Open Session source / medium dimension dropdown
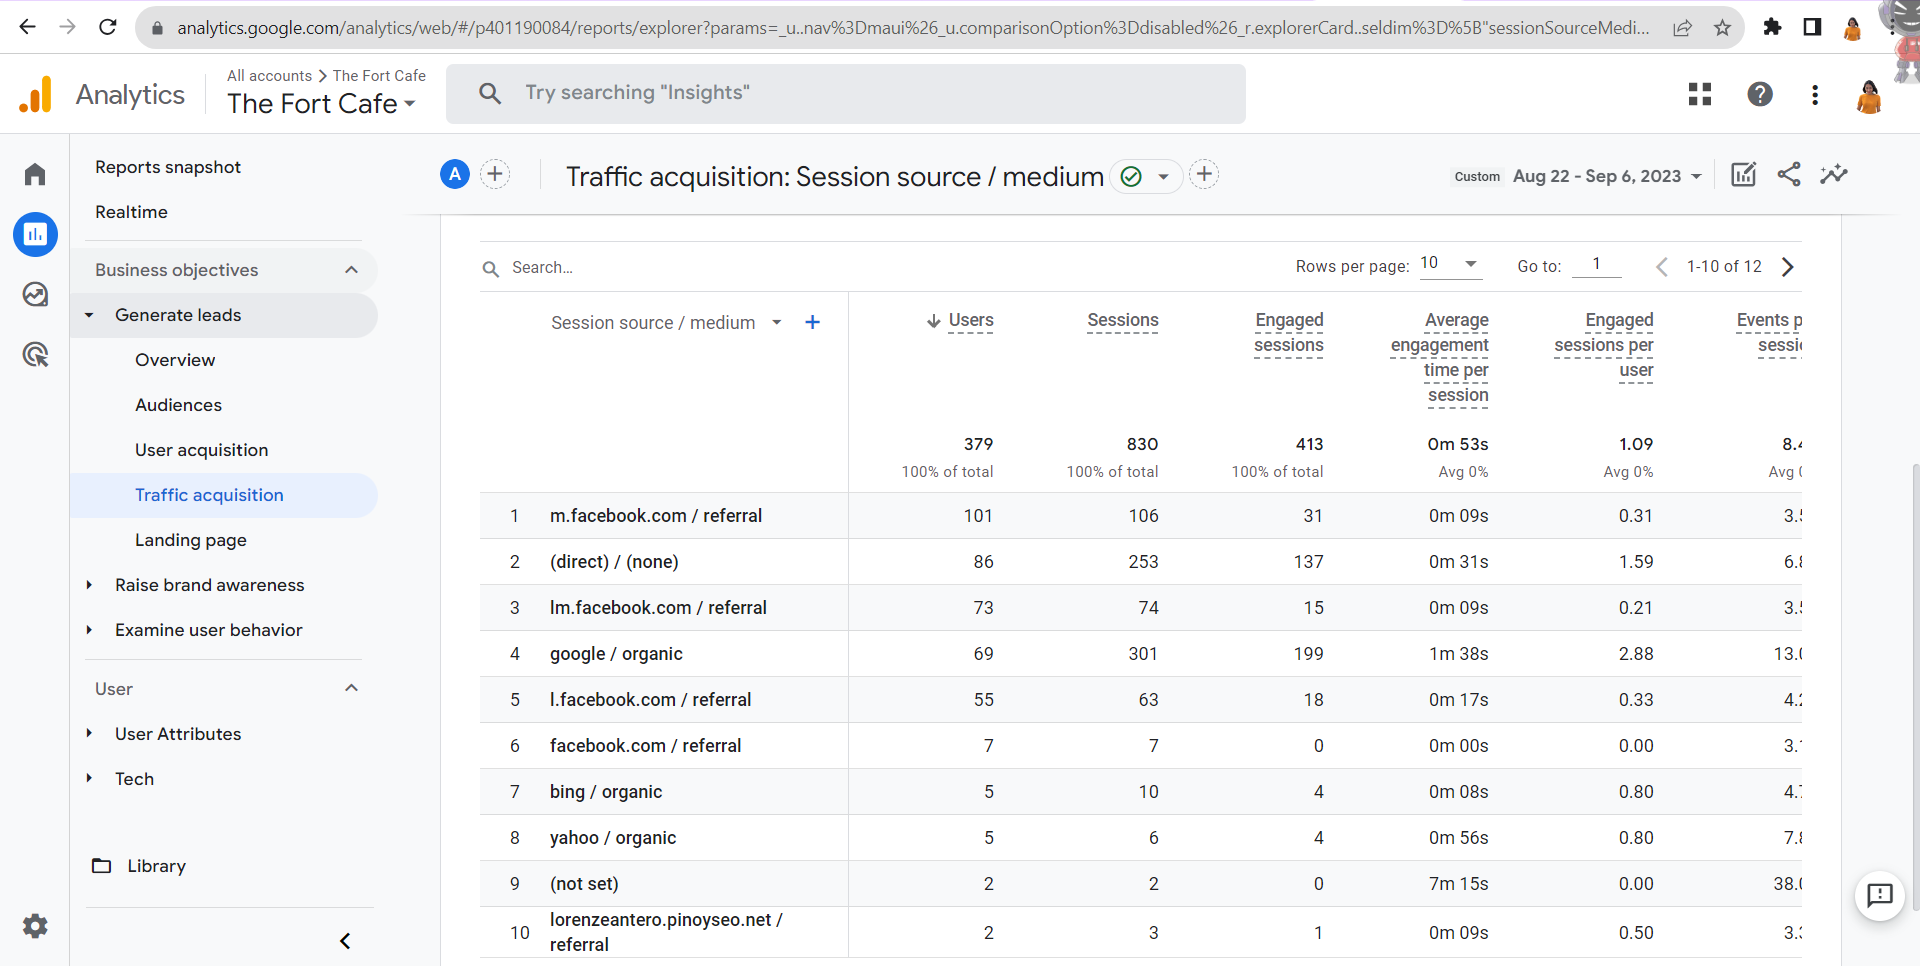Image resolution: width=1920 pixels, height=966 pixels. coord(666,323)
